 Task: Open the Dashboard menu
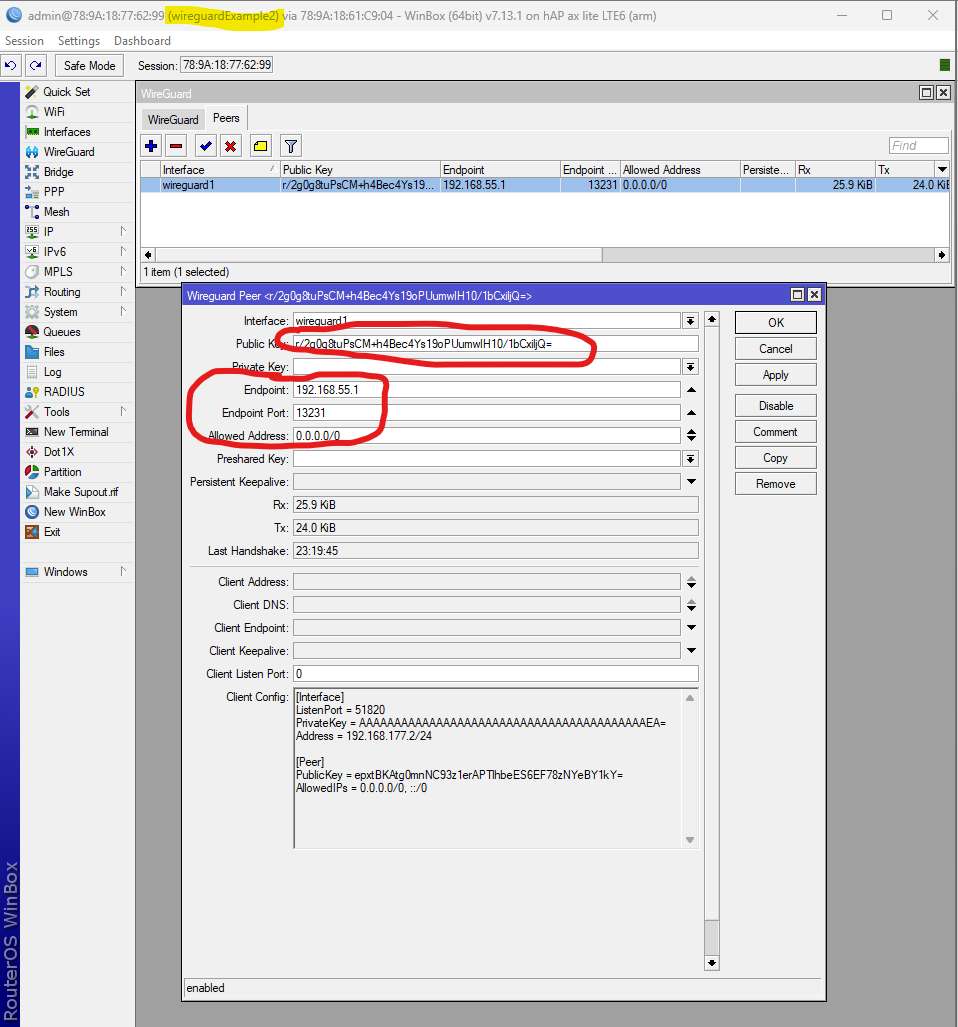click(x=142, y=41)
